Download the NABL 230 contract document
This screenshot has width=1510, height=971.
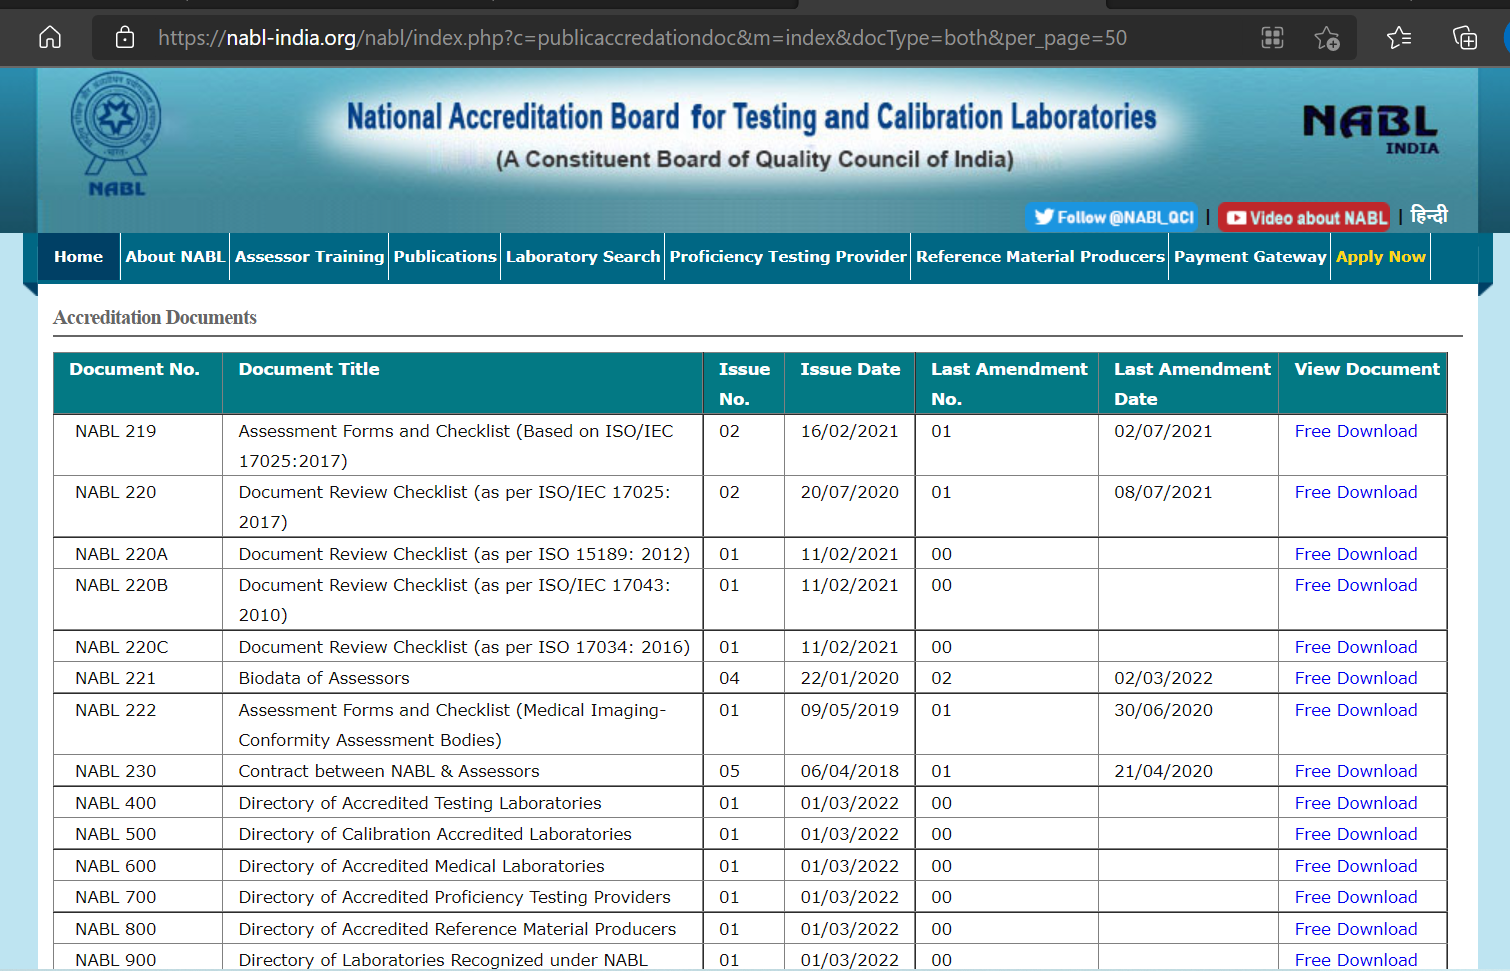tap(1356, 771)
